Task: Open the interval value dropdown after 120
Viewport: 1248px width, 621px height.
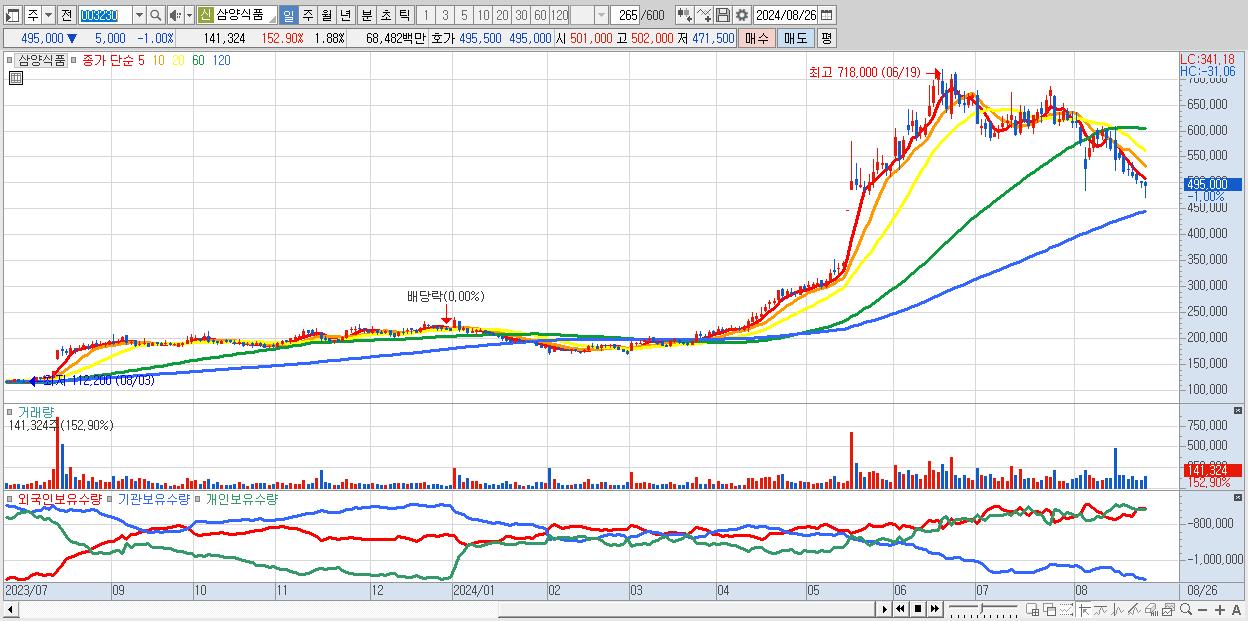Action: (x=601, y=15)
